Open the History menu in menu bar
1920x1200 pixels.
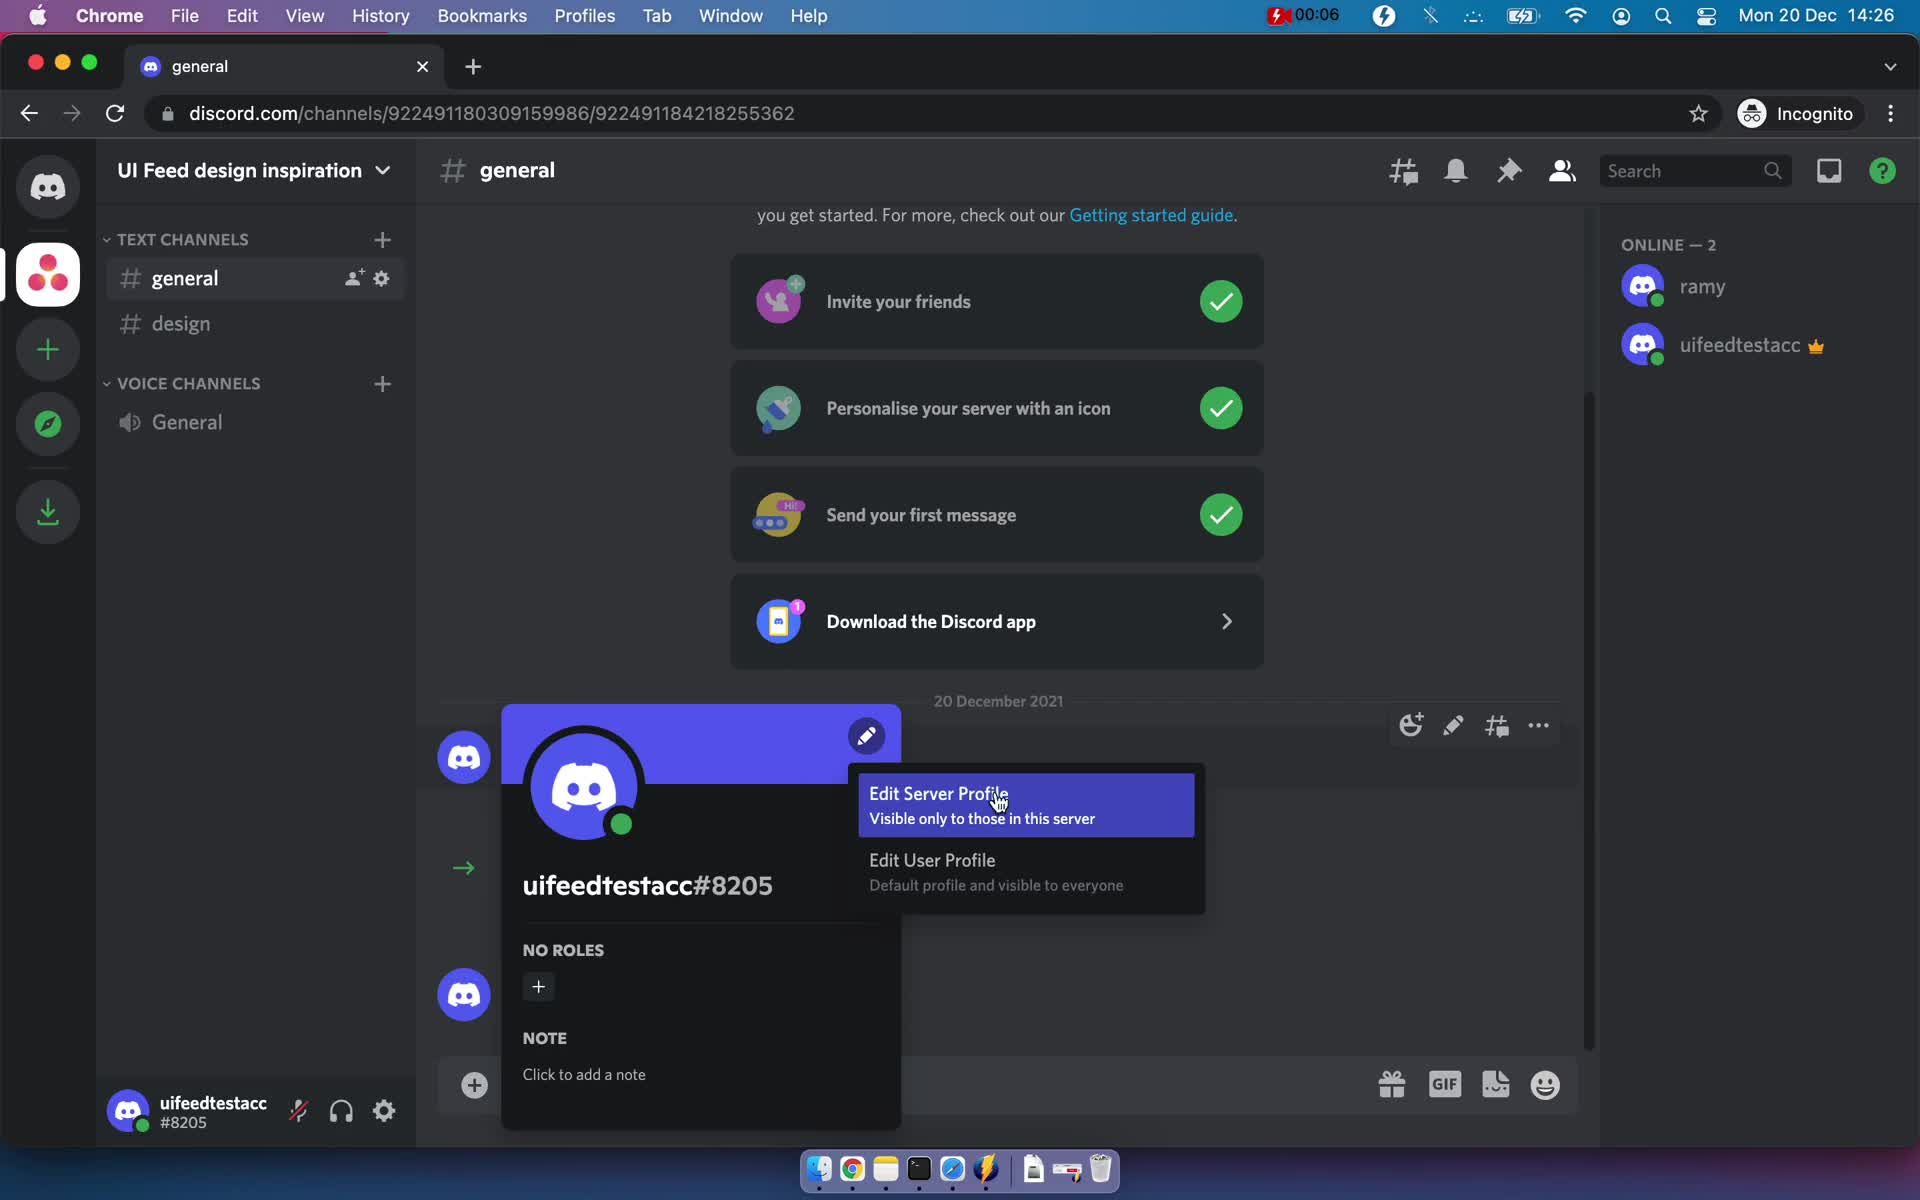[x=380, y=16]
